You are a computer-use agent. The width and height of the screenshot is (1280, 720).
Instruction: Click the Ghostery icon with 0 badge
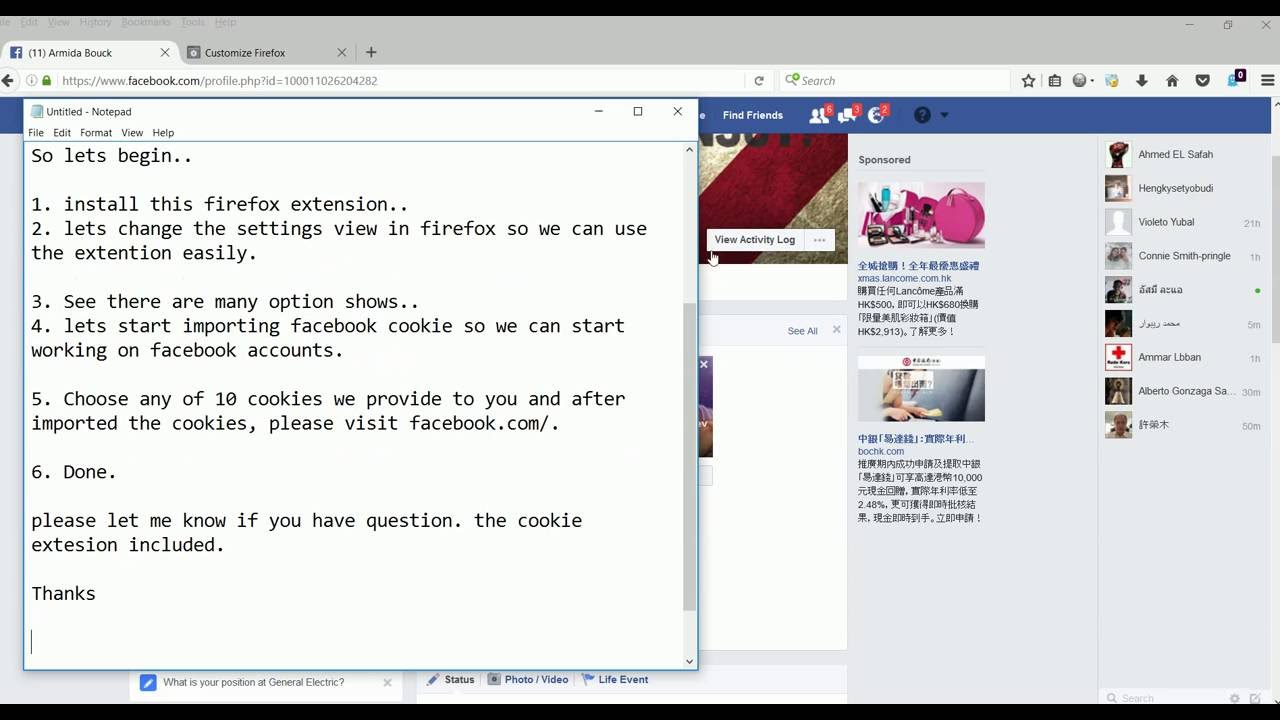click(1236, 79)
